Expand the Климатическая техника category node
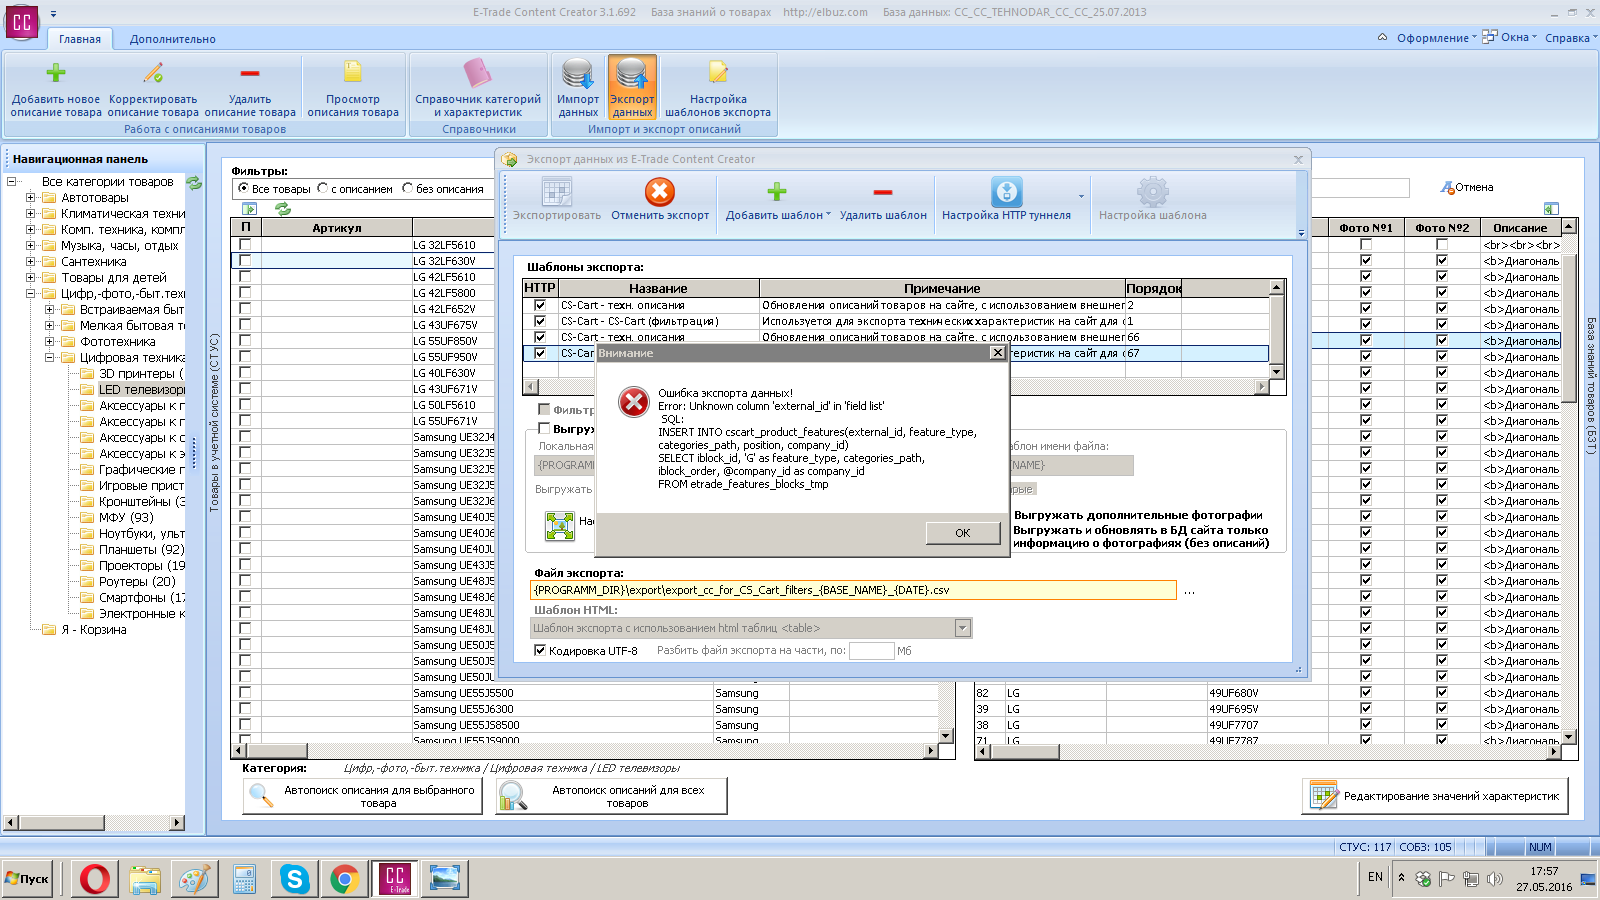The width and height of the screenshot is (1600, 900). (30, 214)
